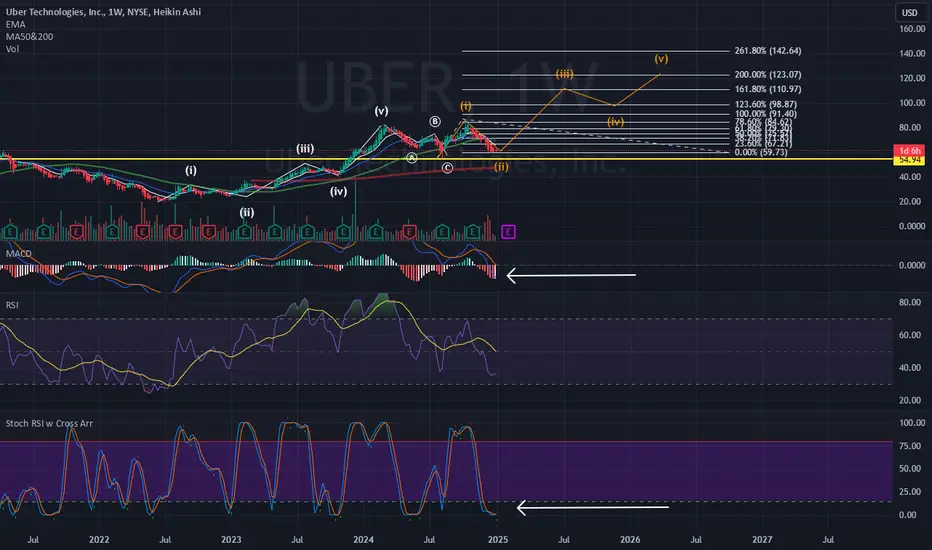This screenshot has width=932, height=550.
Task: Select the orange (iv) projection label
Action: click(x=615, y=121)
